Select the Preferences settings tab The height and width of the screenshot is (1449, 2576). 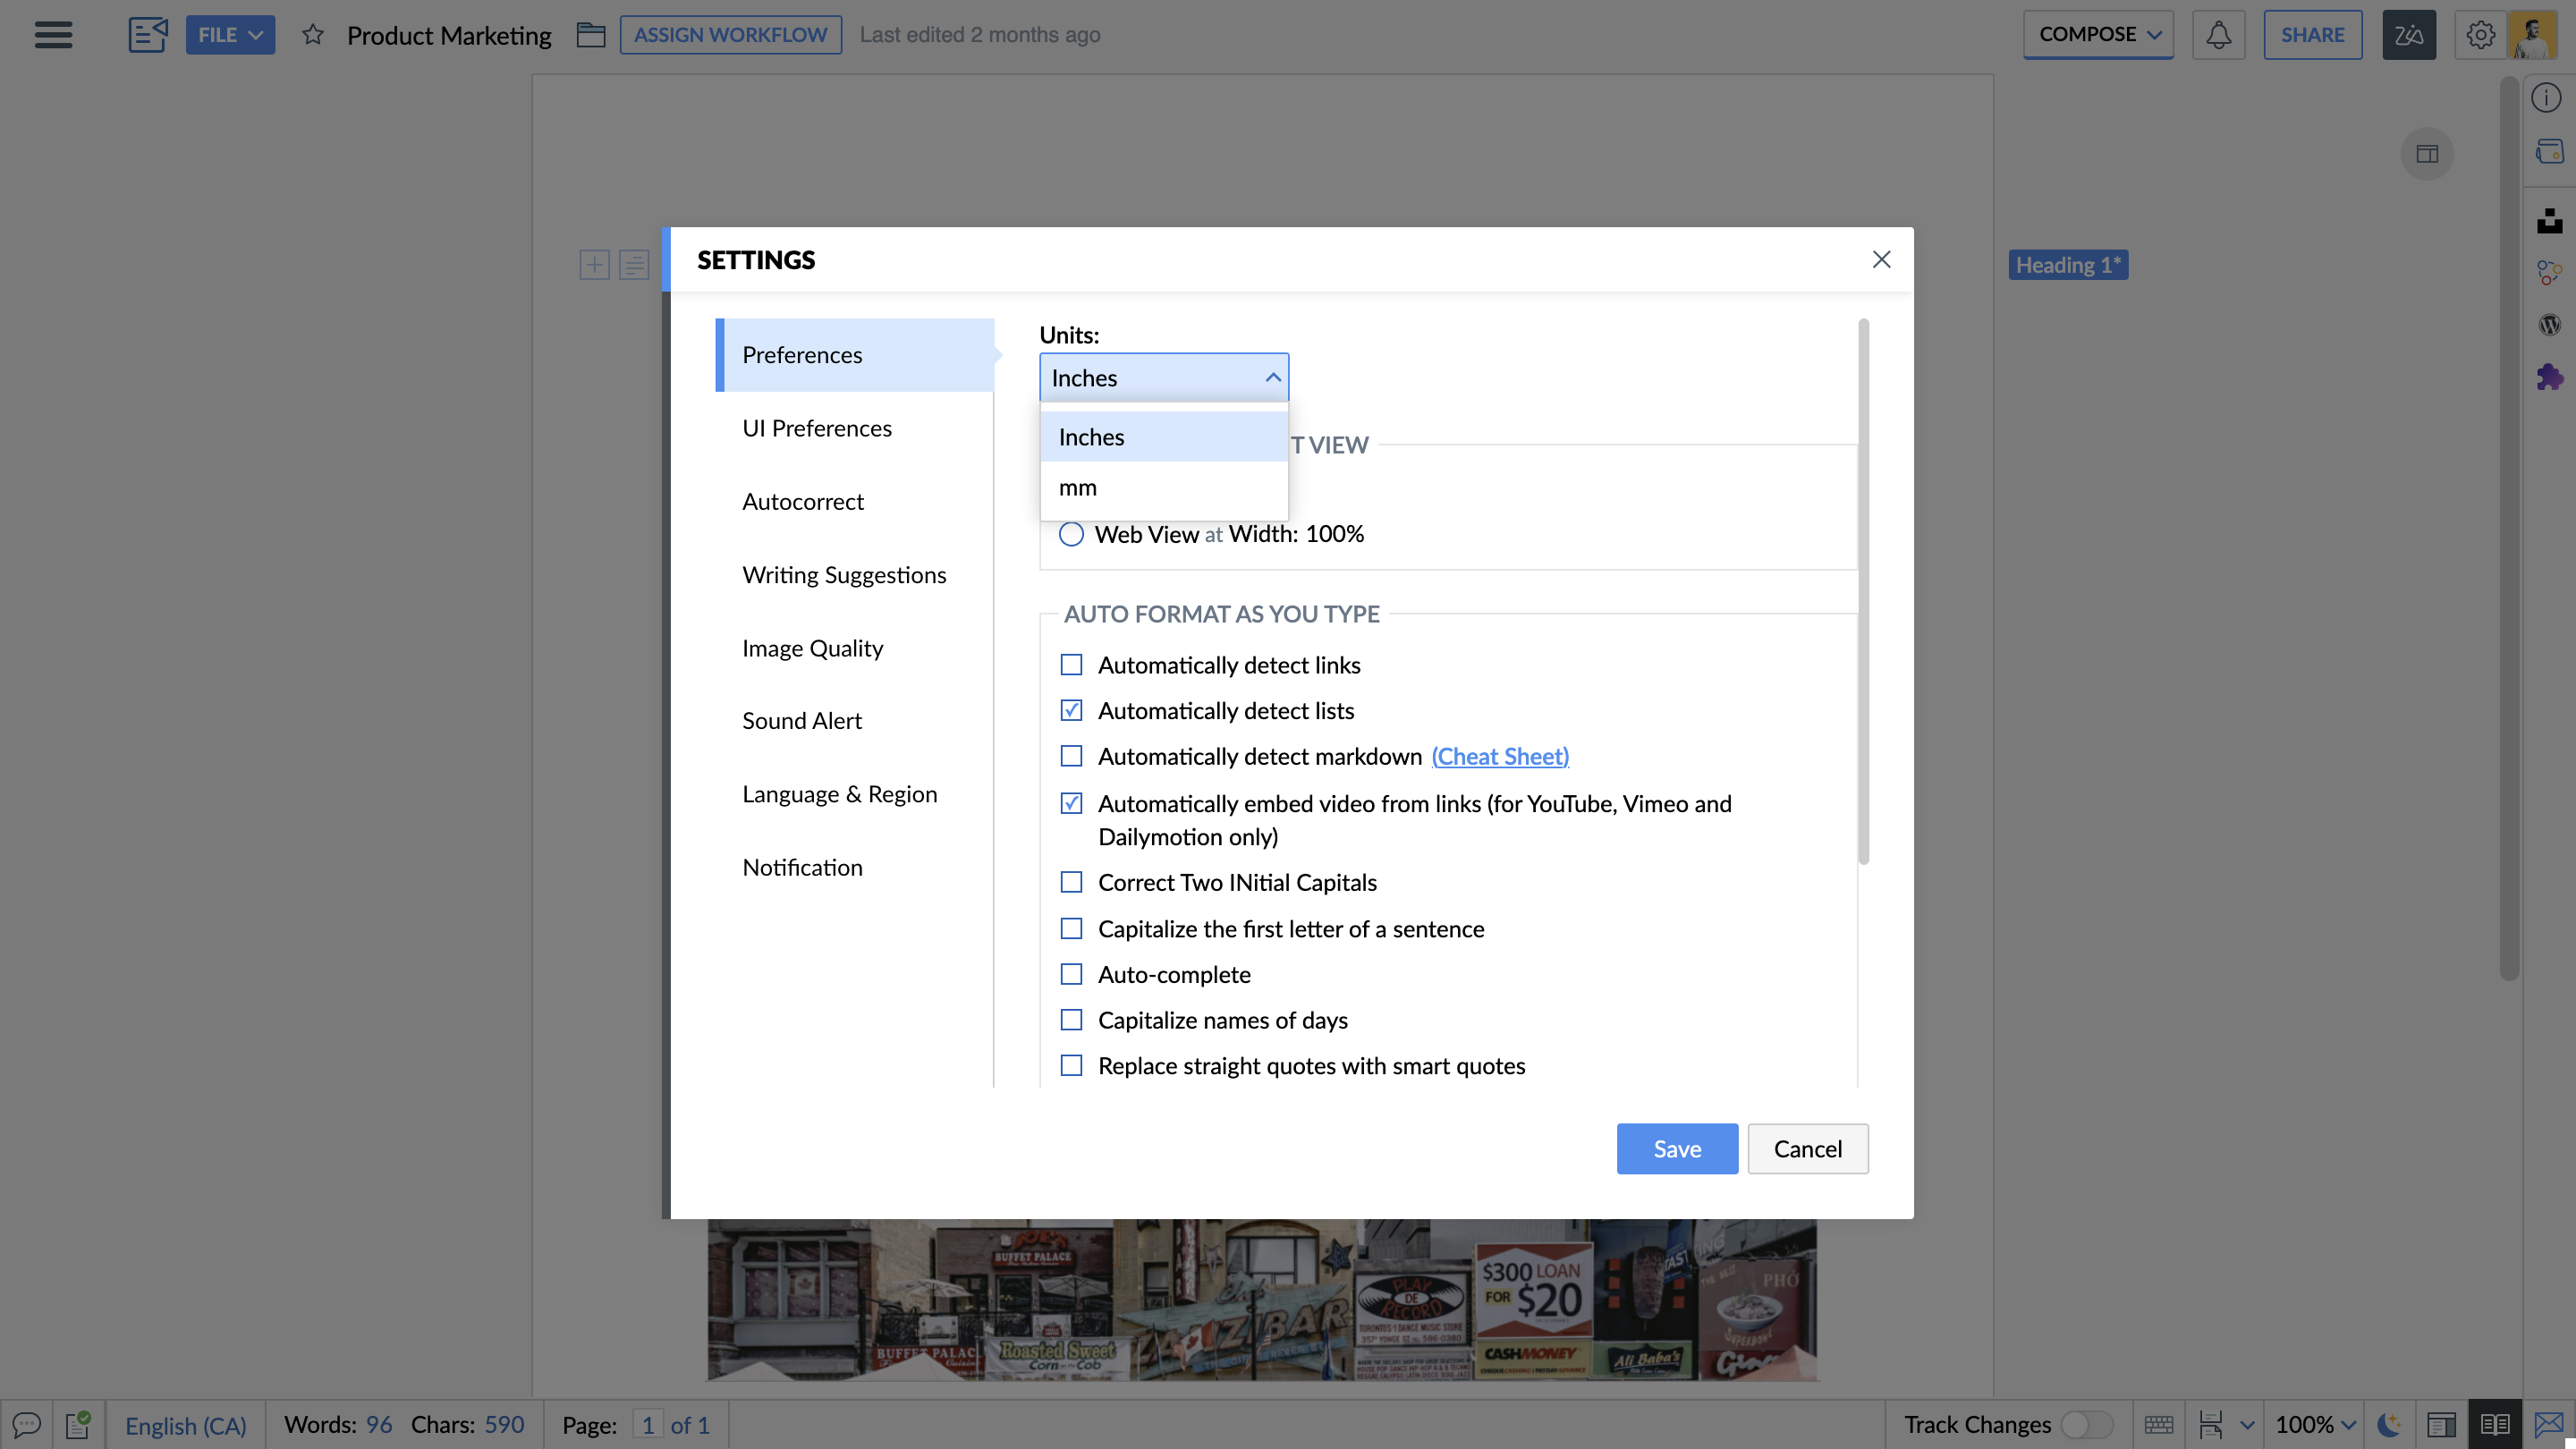pyautogui.click(x=855, y=355)
